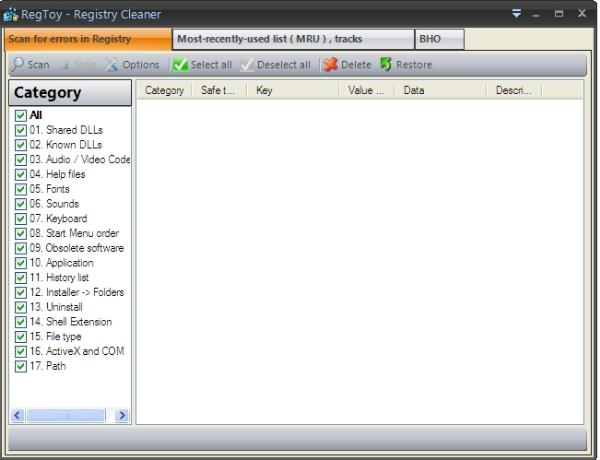Toggle the 06. Sounds checkbox
The width and height of the screenshot is (600, 460).
coord(21,204)
